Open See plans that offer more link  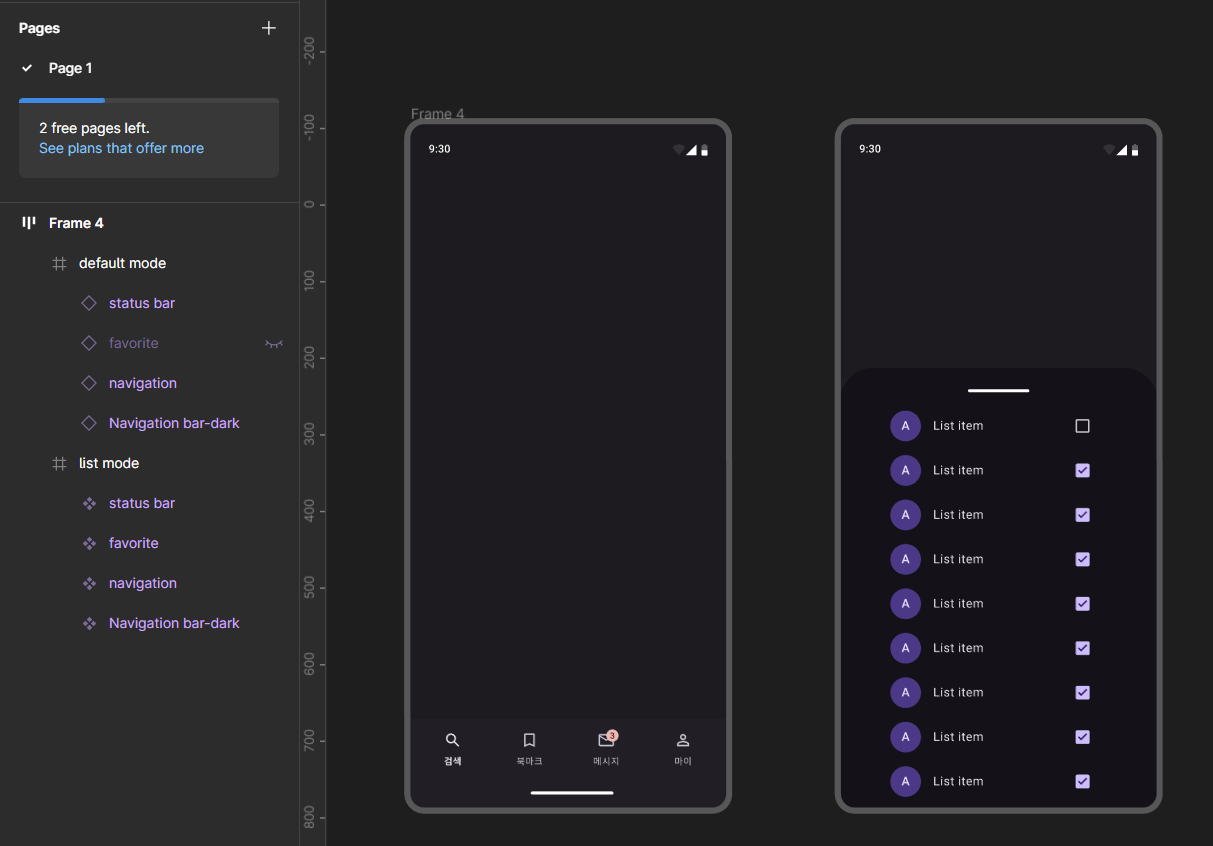tap(121, 148)
